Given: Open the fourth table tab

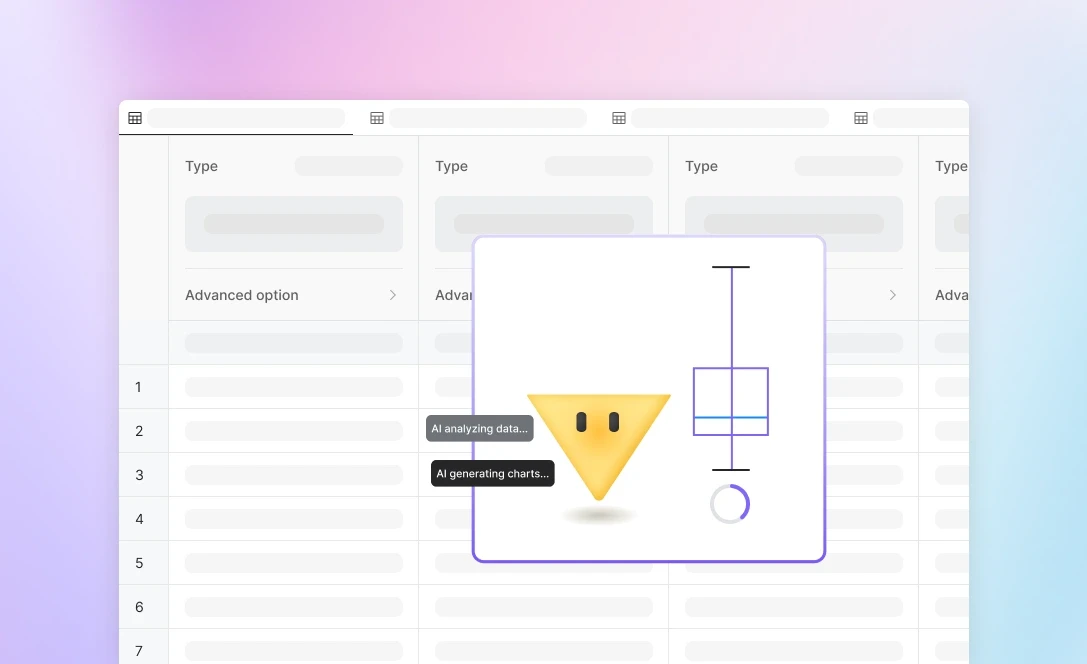Looking at the screenshot, I should coord(910,118).
